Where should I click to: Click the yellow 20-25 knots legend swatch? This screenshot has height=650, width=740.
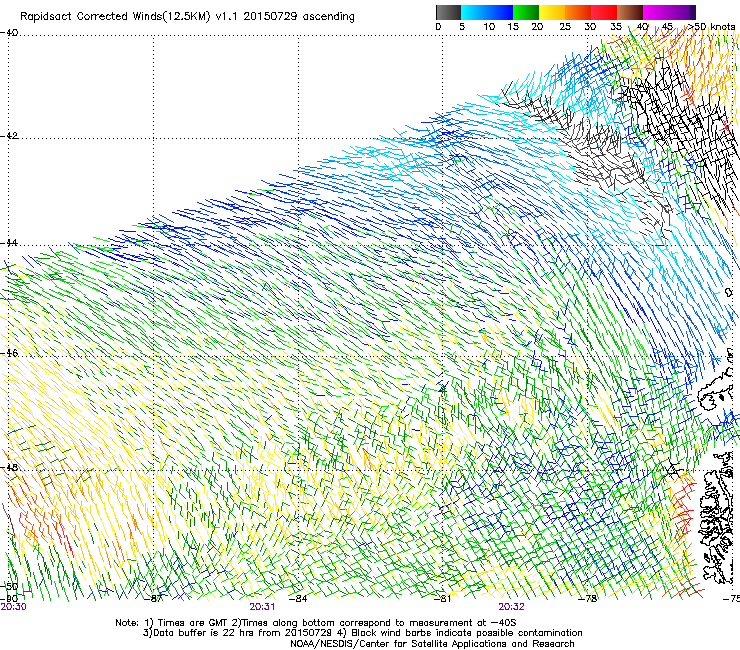[x=552, y=12]
